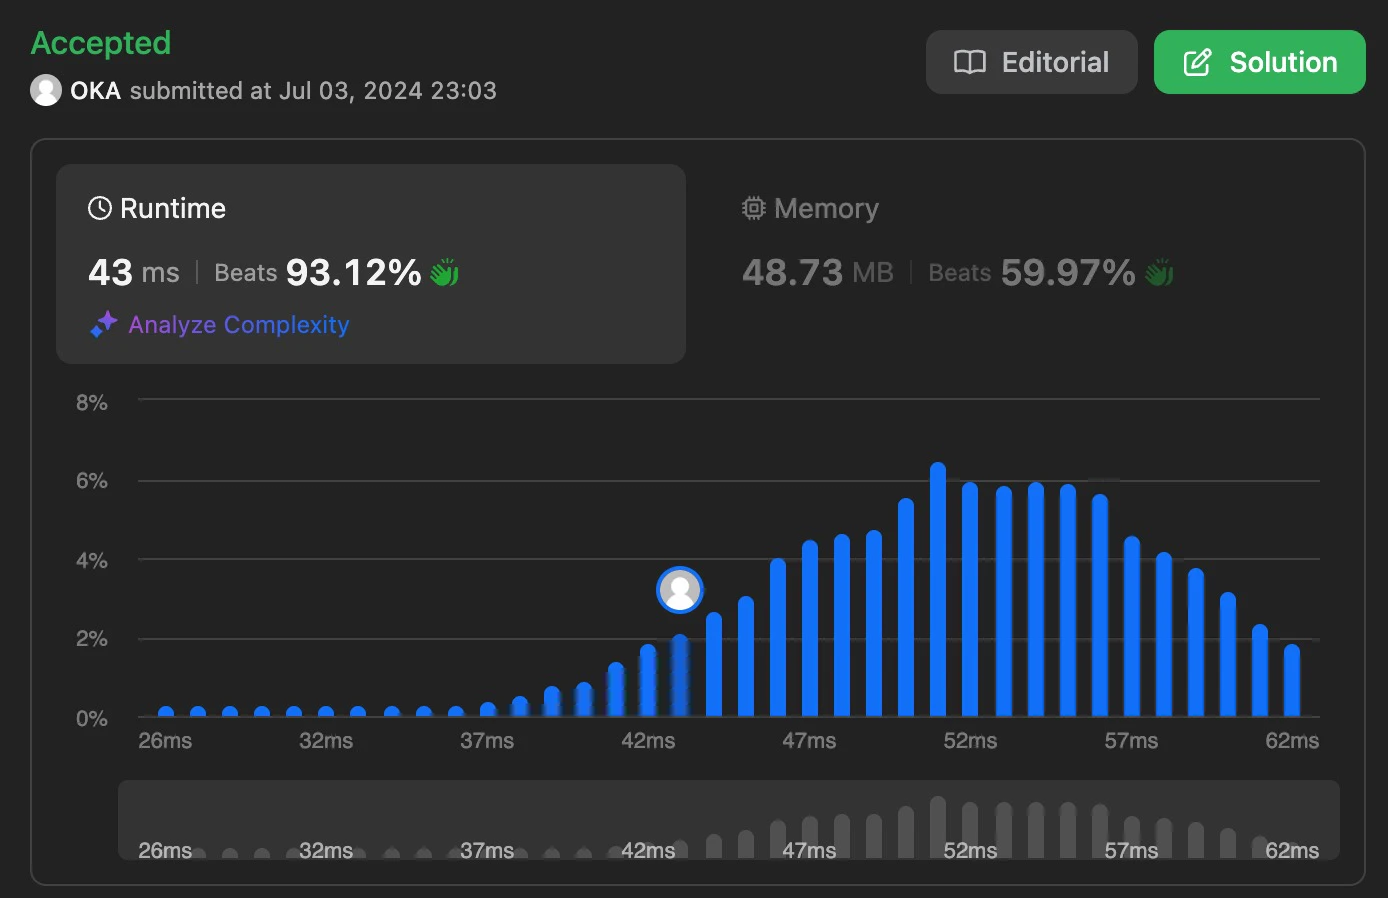Click the 6% y-axis label
This screenshot has width=1388, height=898.
92,481
